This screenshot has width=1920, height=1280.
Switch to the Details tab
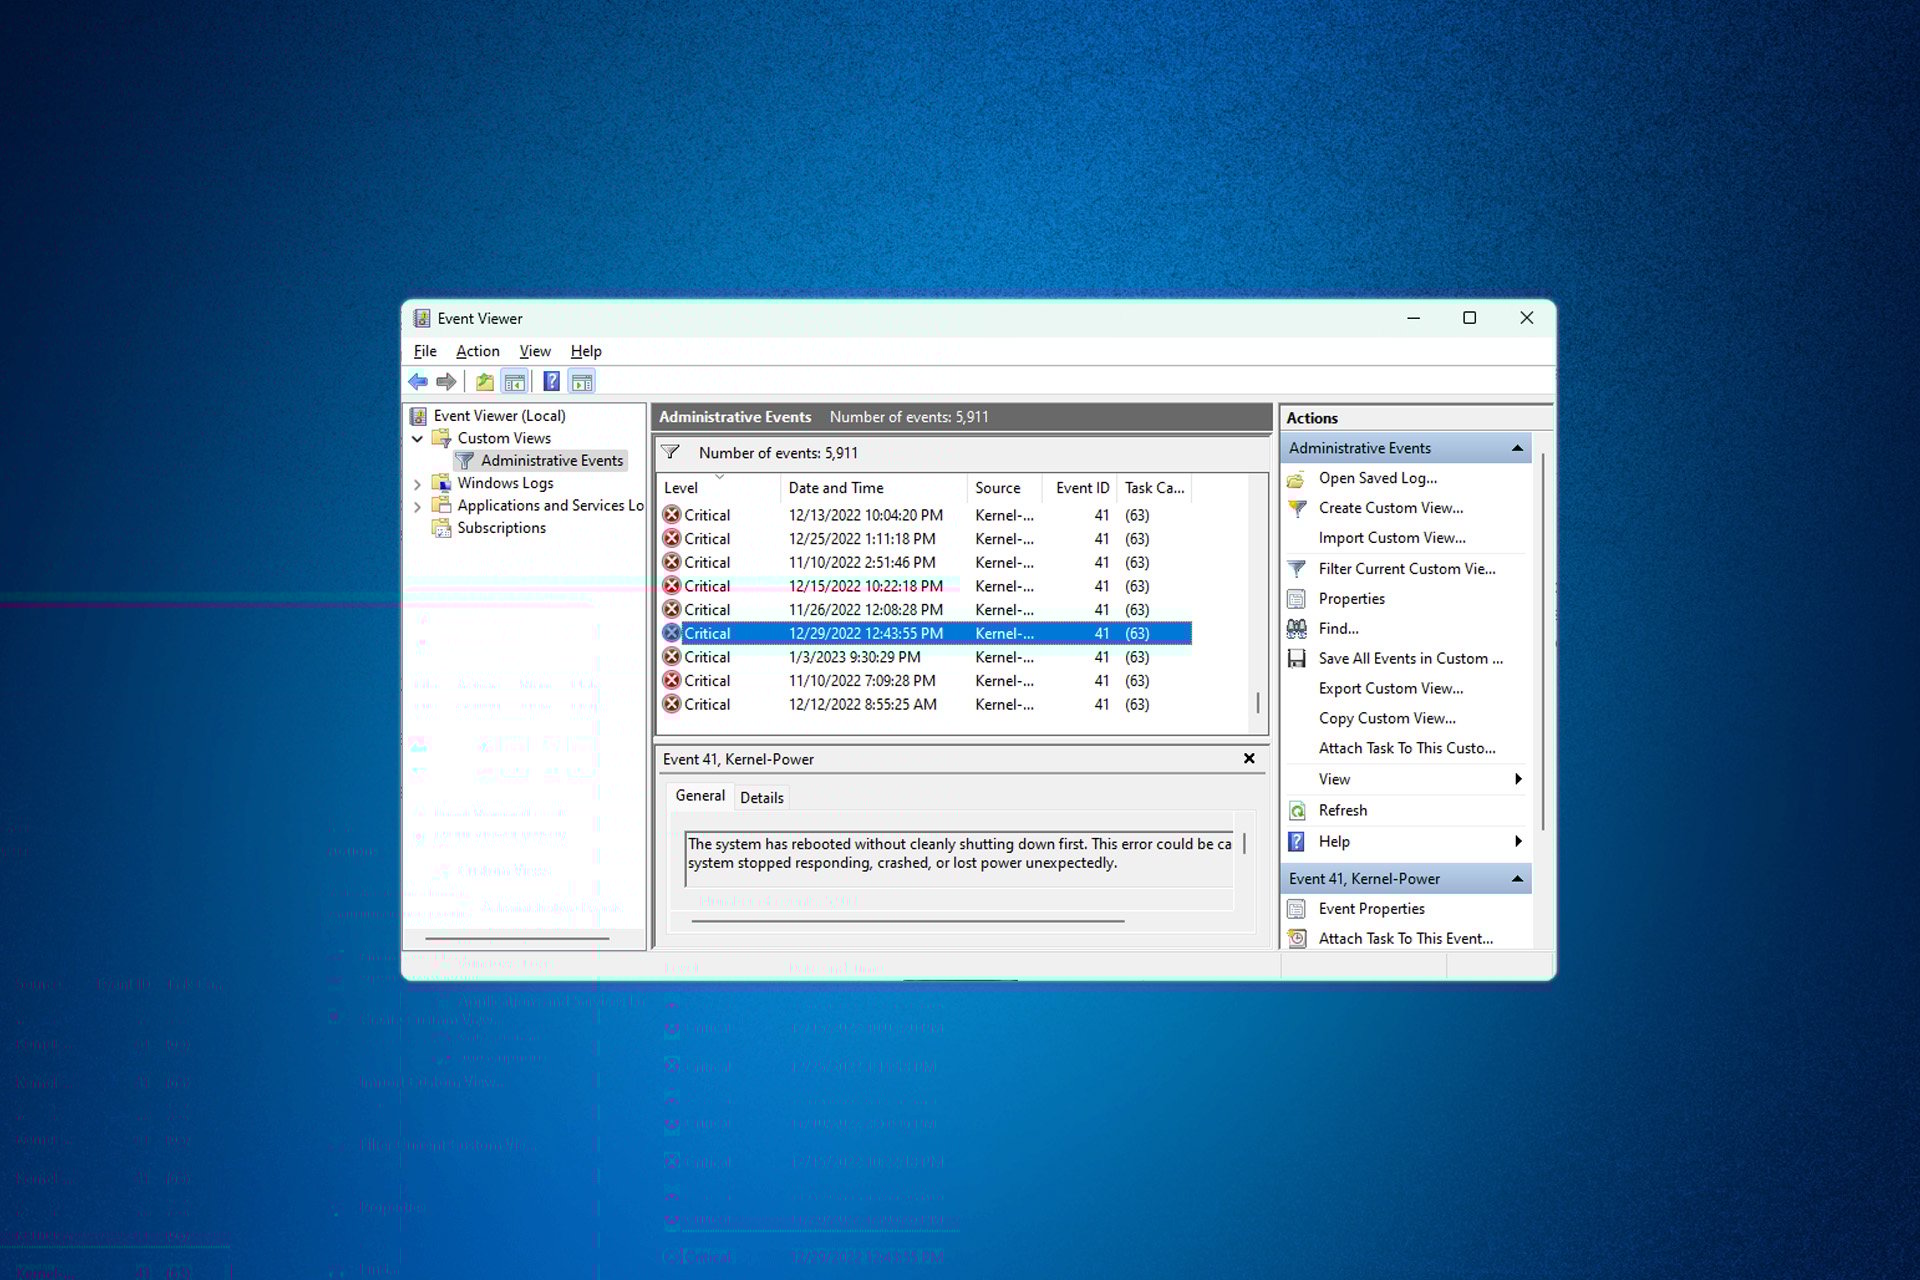(x=762, y=798)
